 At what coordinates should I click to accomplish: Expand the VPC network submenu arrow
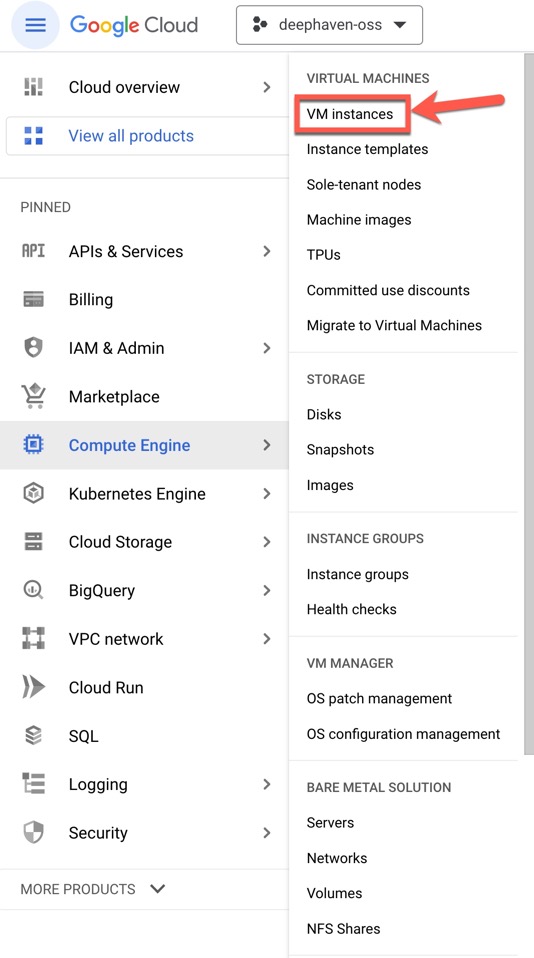pos(266,638)
